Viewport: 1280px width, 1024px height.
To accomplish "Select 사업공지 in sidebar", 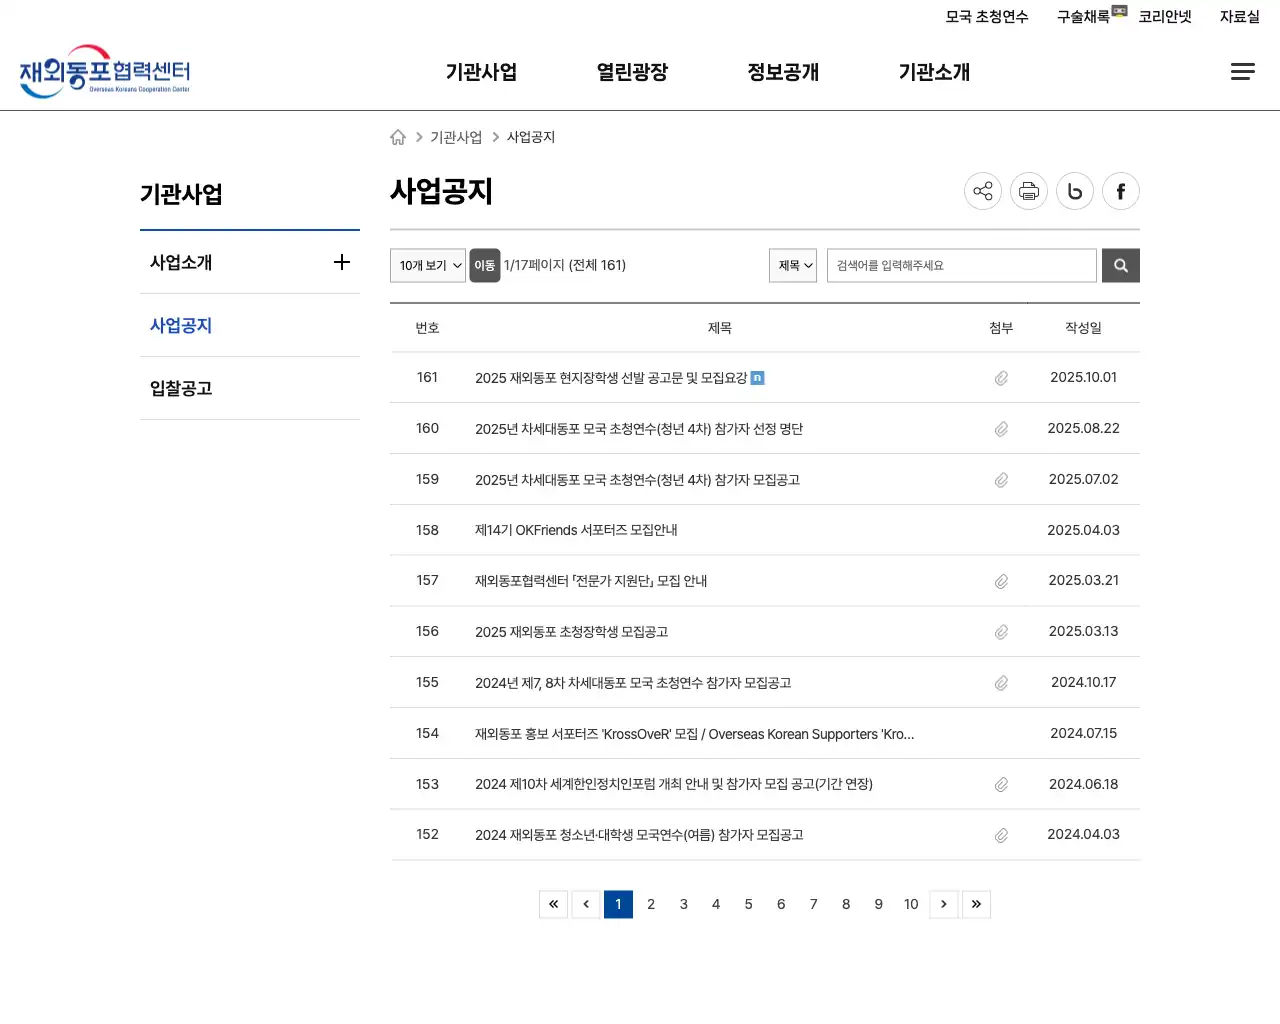I will tap(181, 325).
